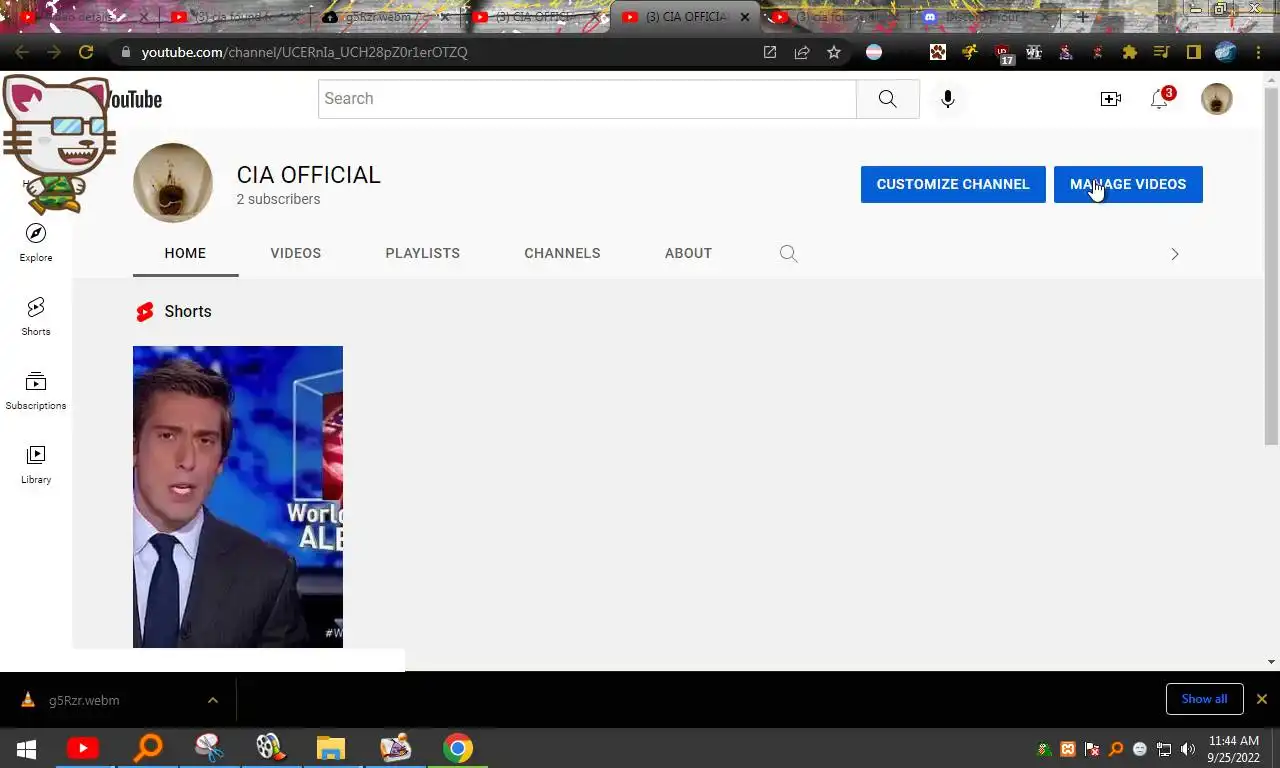1280x768 pixels.
Task: Open the Create video camera icon
Action: point(1111,99)
